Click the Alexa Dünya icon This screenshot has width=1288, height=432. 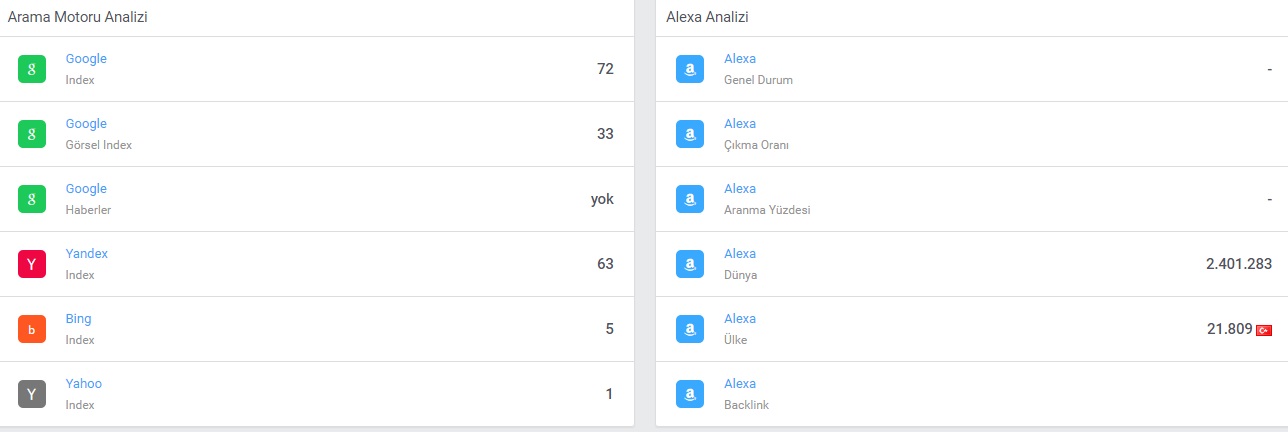click(x=690, y=264)
